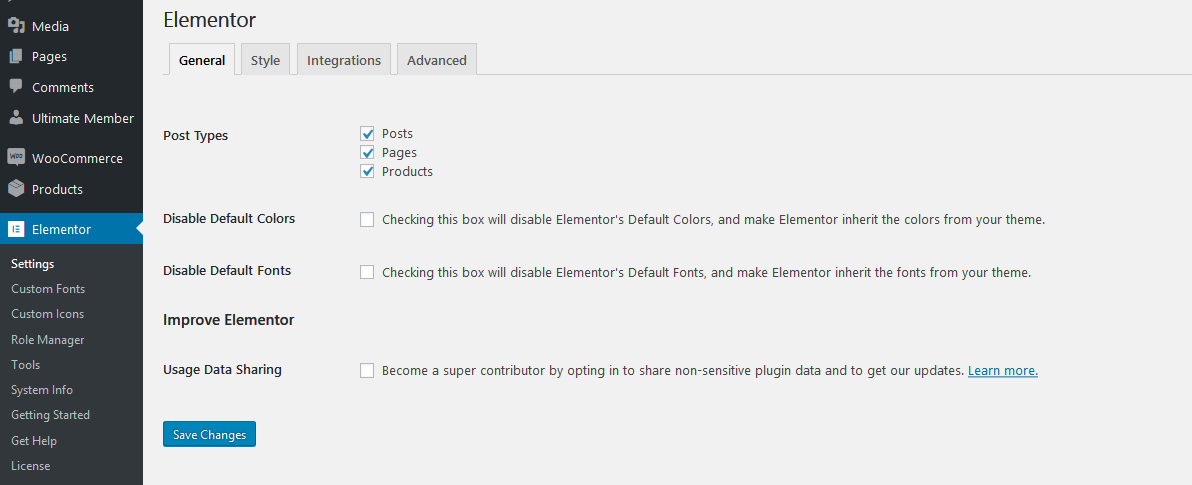The image size is (1192, 485).
Task: Uncheck the Products post type checkbox
Action: tap(367, 171)
